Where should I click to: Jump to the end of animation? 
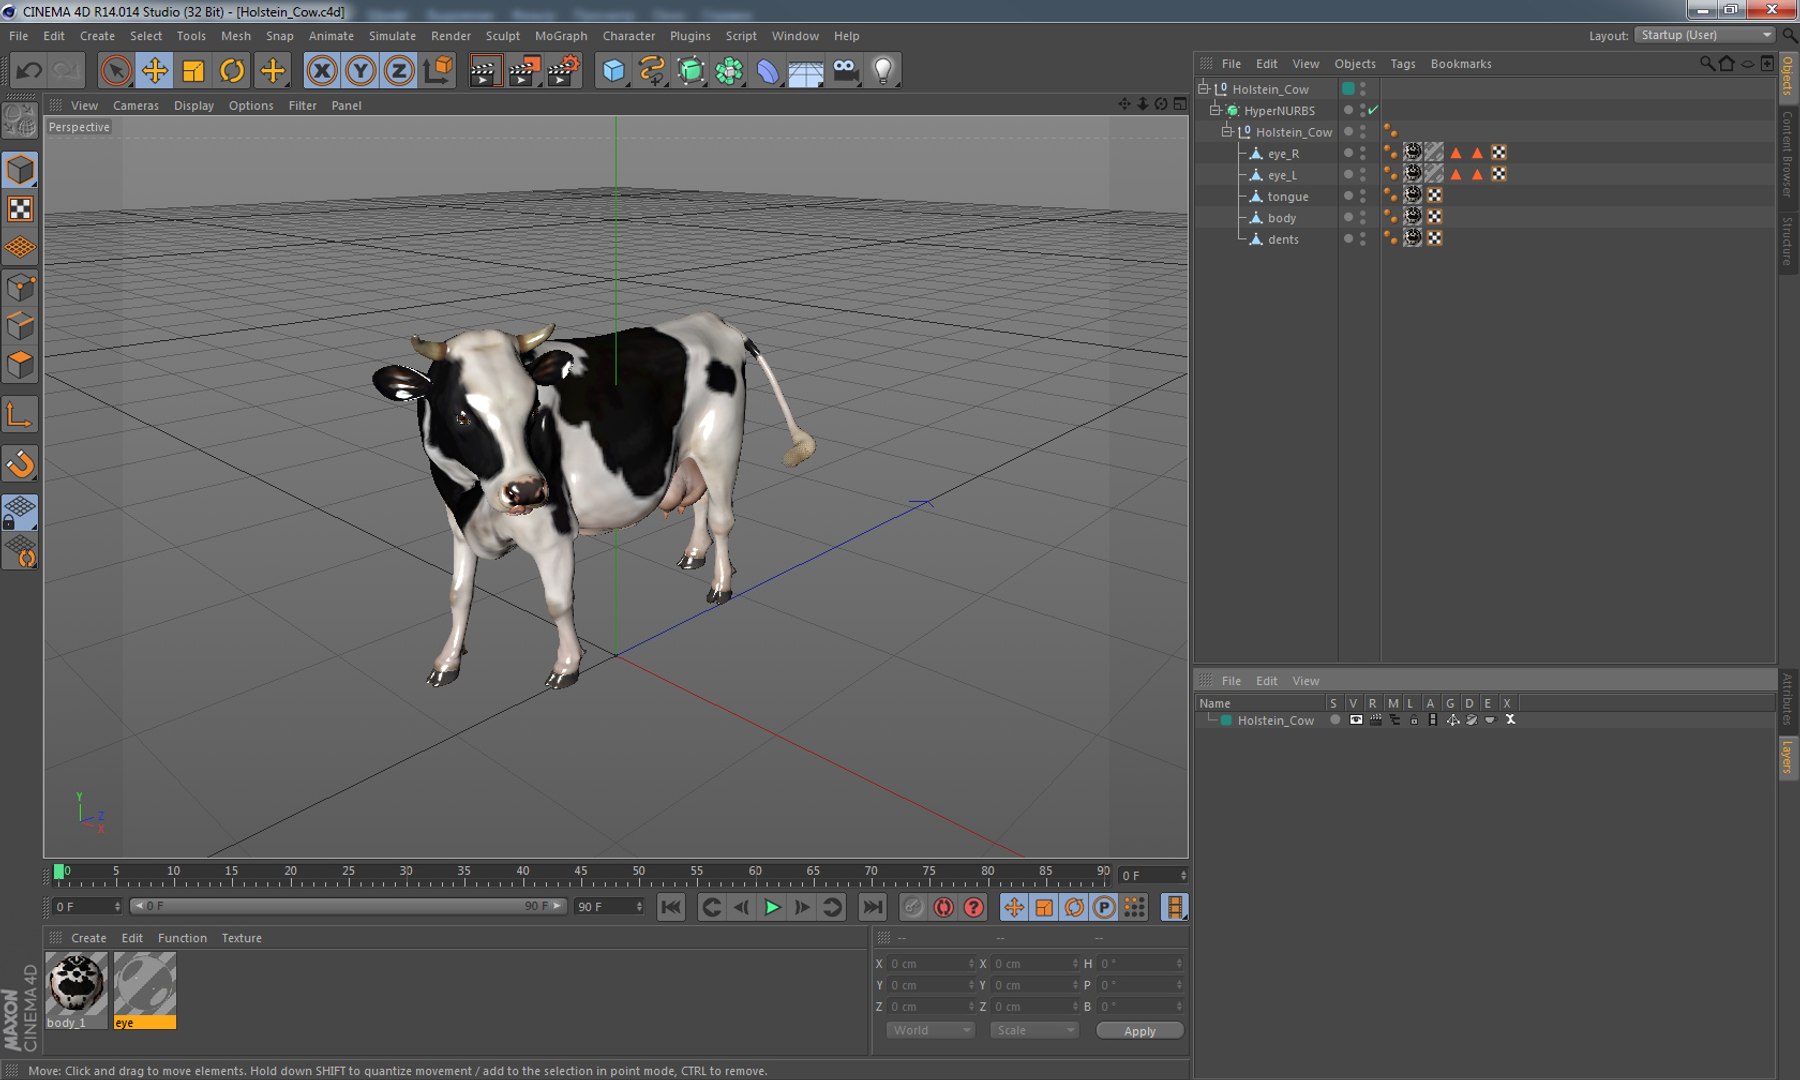point(872,907)
